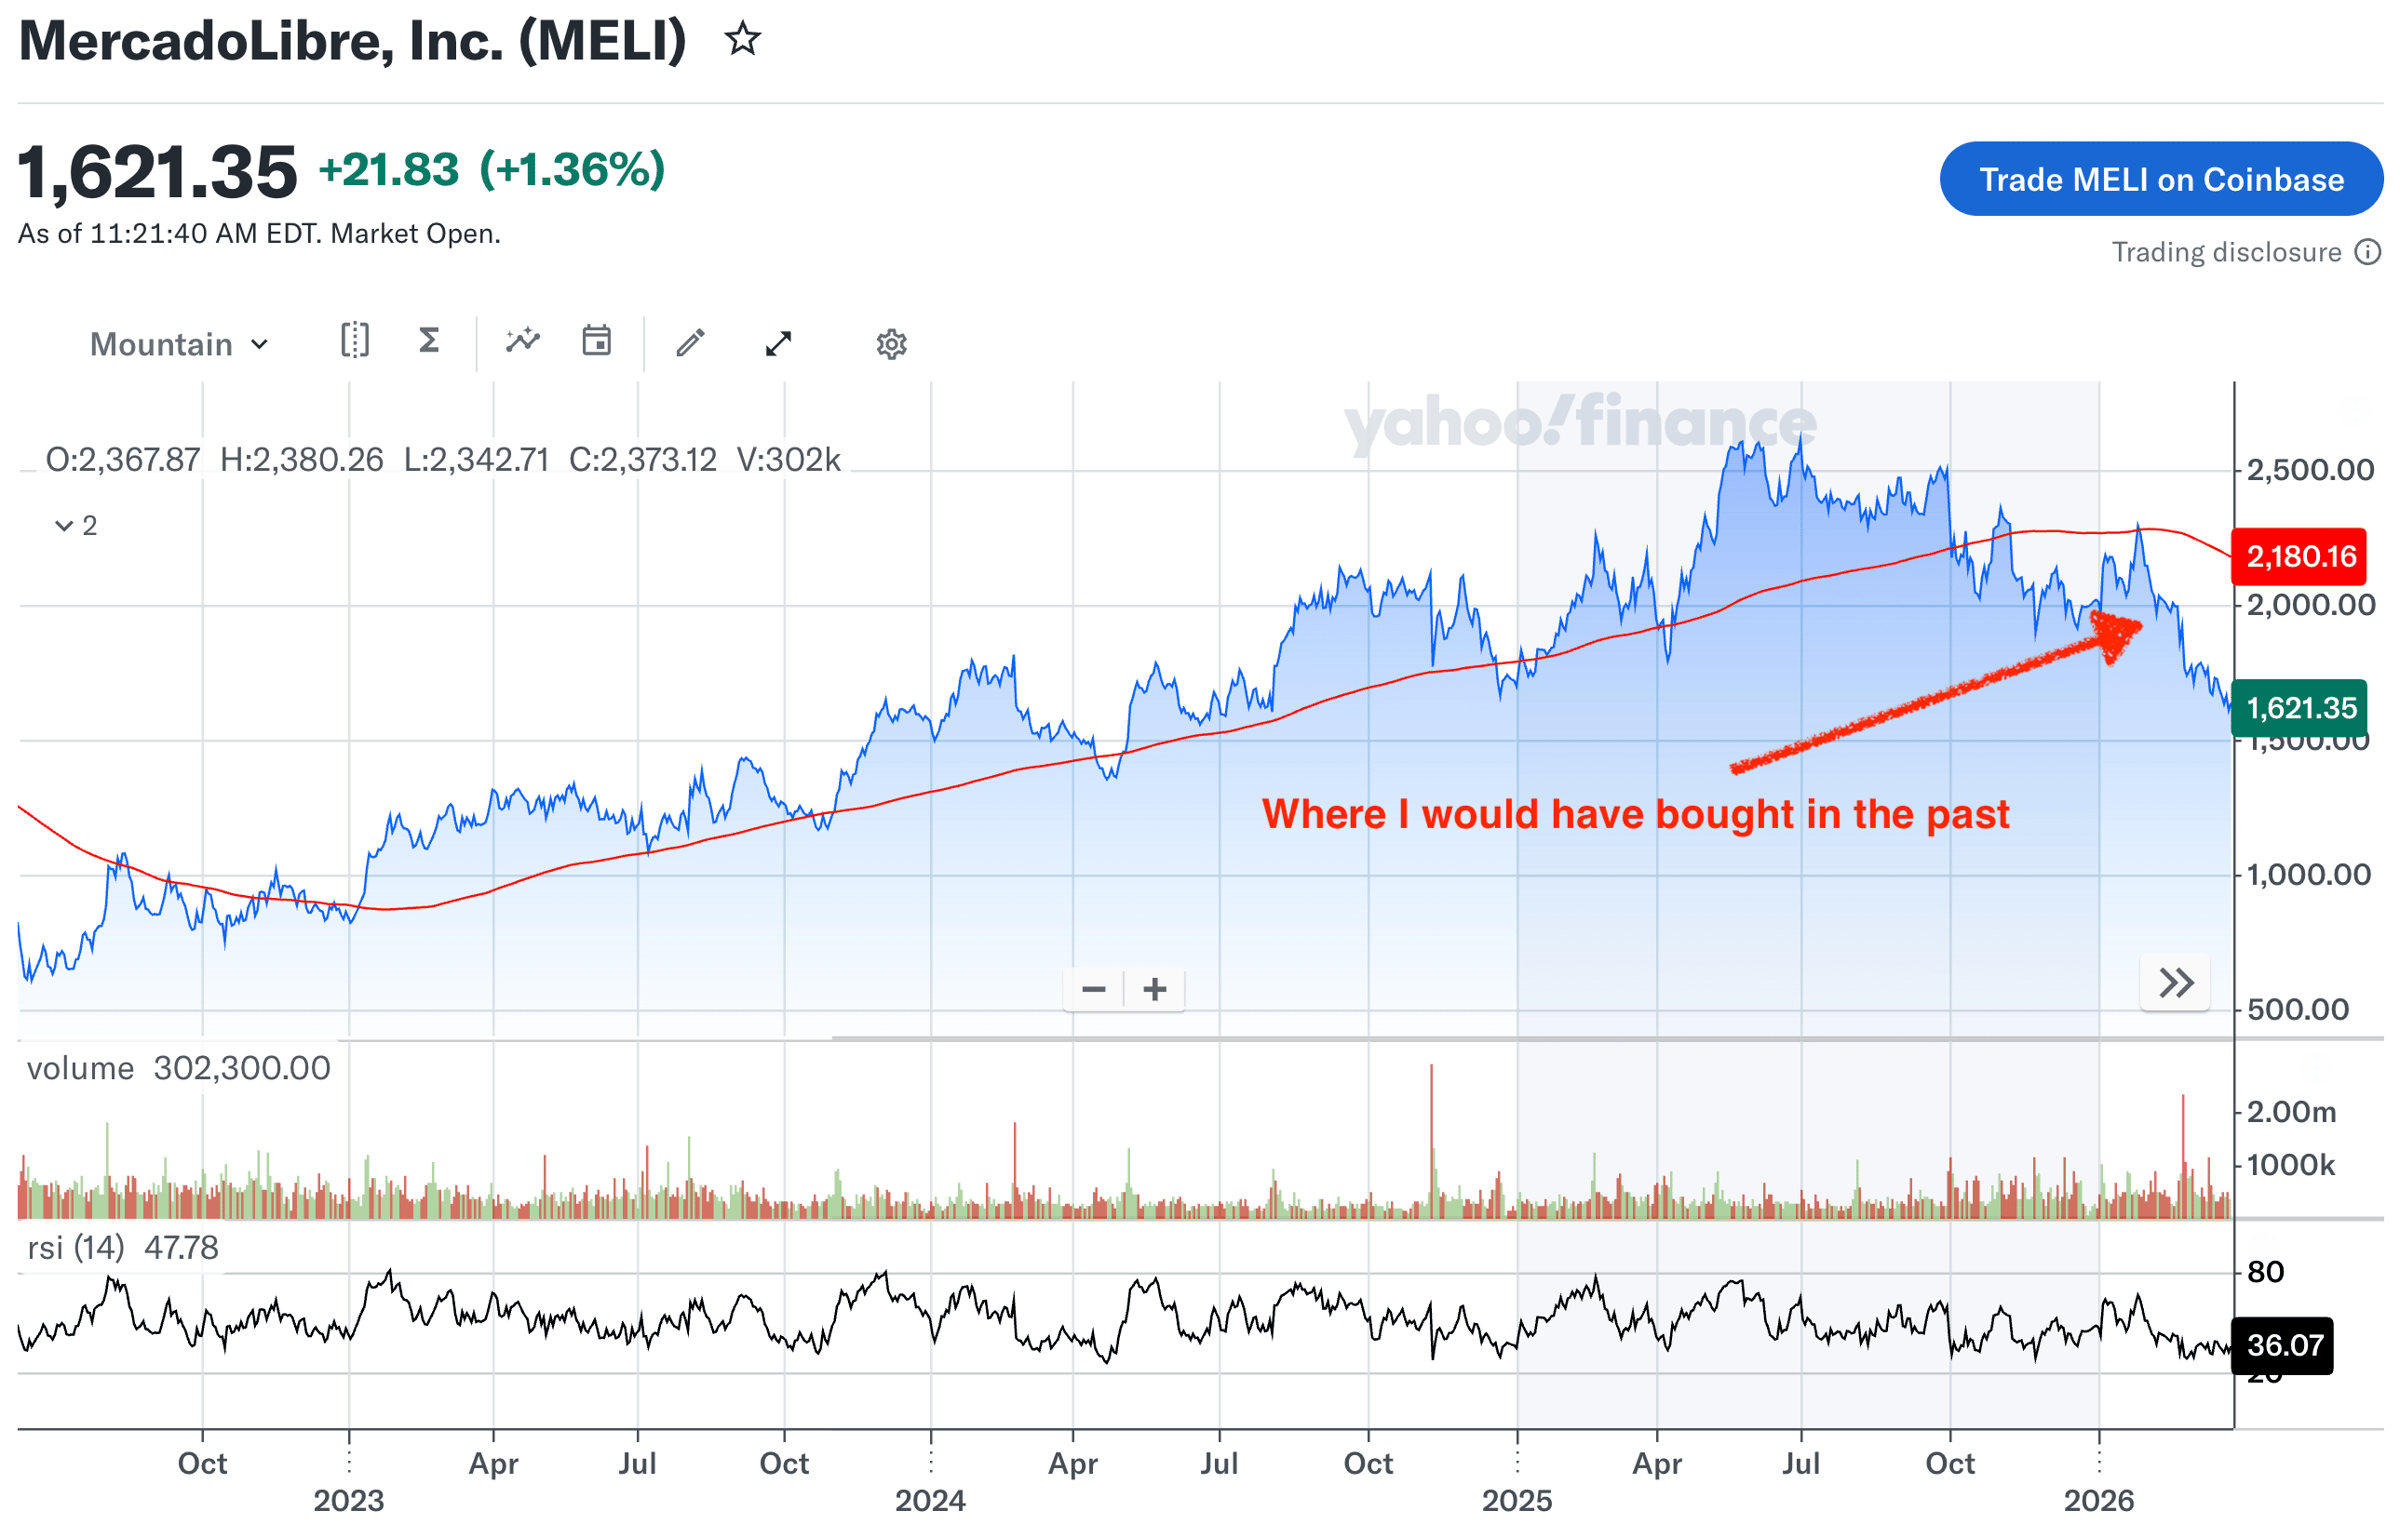Screen dimensions: 2400x1524
Task: Click the rsi (14) panel label
Action: [76, 1247]
